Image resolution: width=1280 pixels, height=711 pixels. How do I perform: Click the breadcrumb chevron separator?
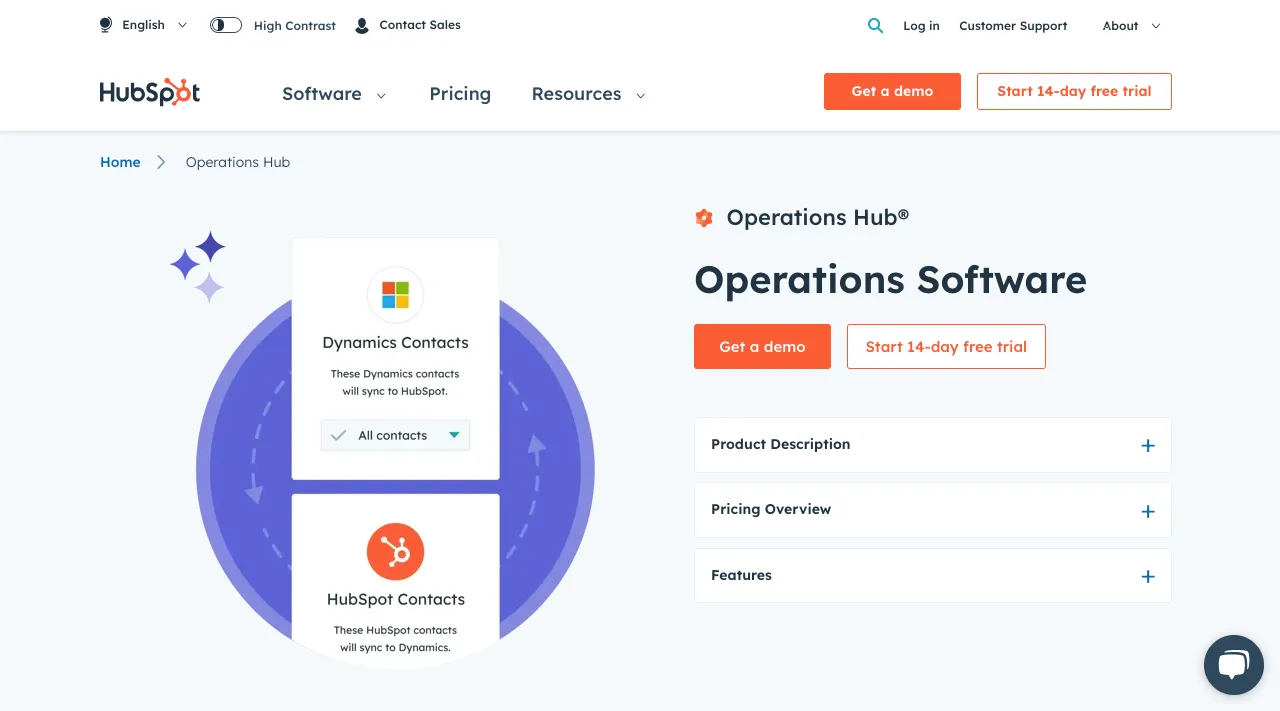(161, 162)
